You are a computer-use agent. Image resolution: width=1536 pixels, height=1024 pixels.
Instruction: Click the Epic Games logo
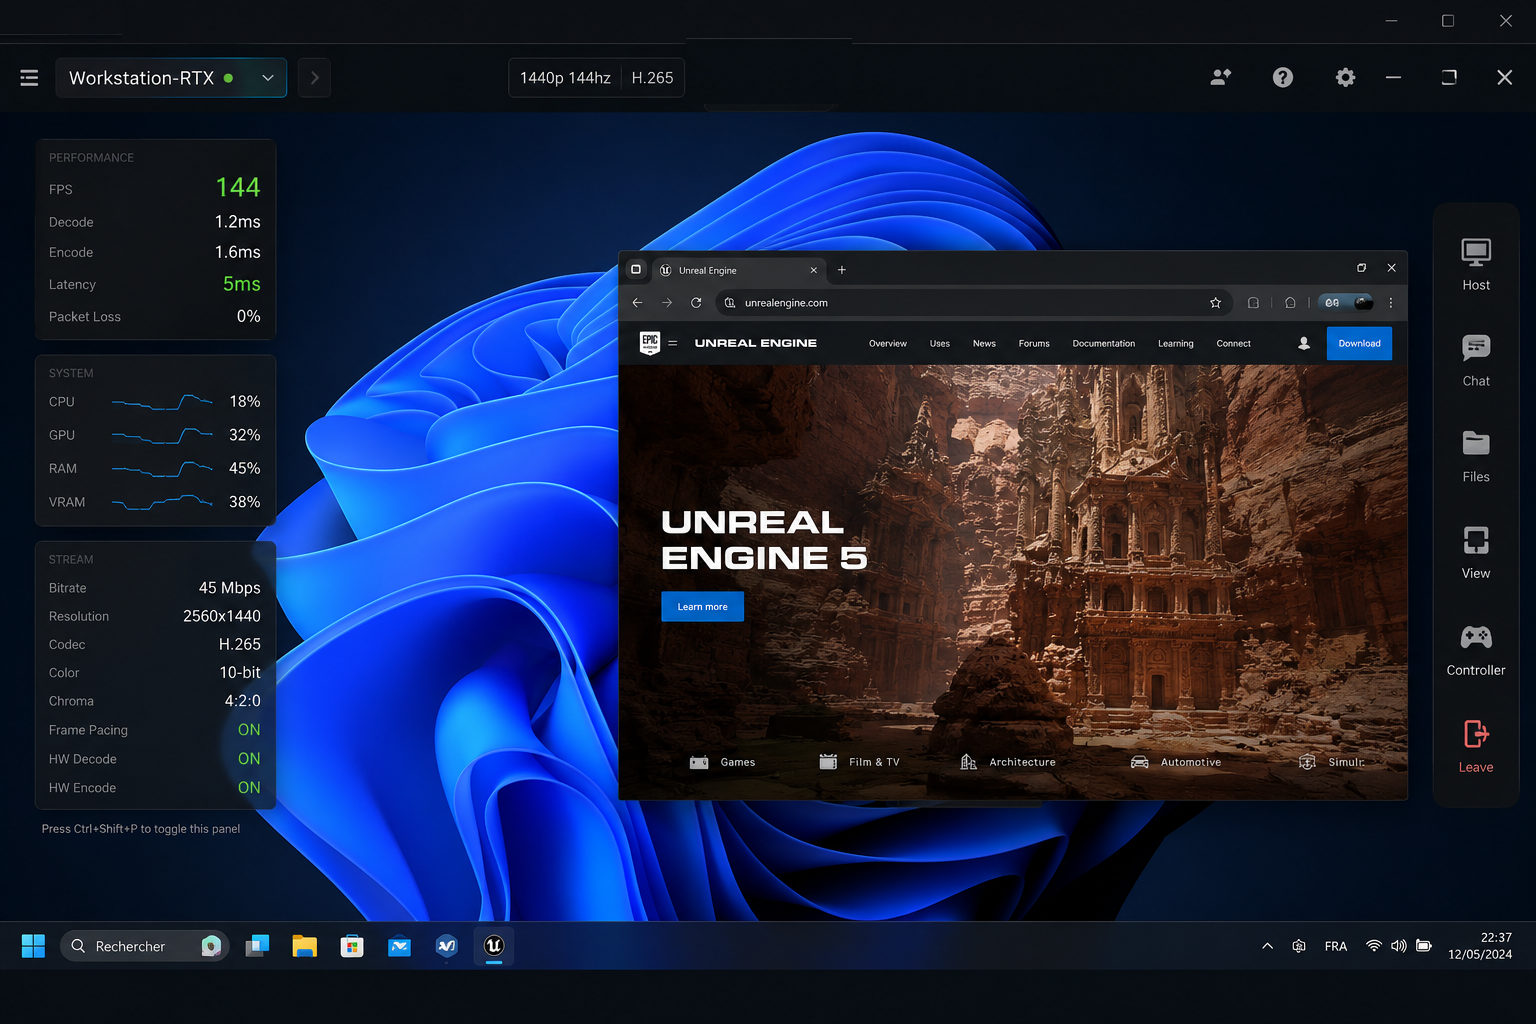pyautogui.click(x=650, y=343)
